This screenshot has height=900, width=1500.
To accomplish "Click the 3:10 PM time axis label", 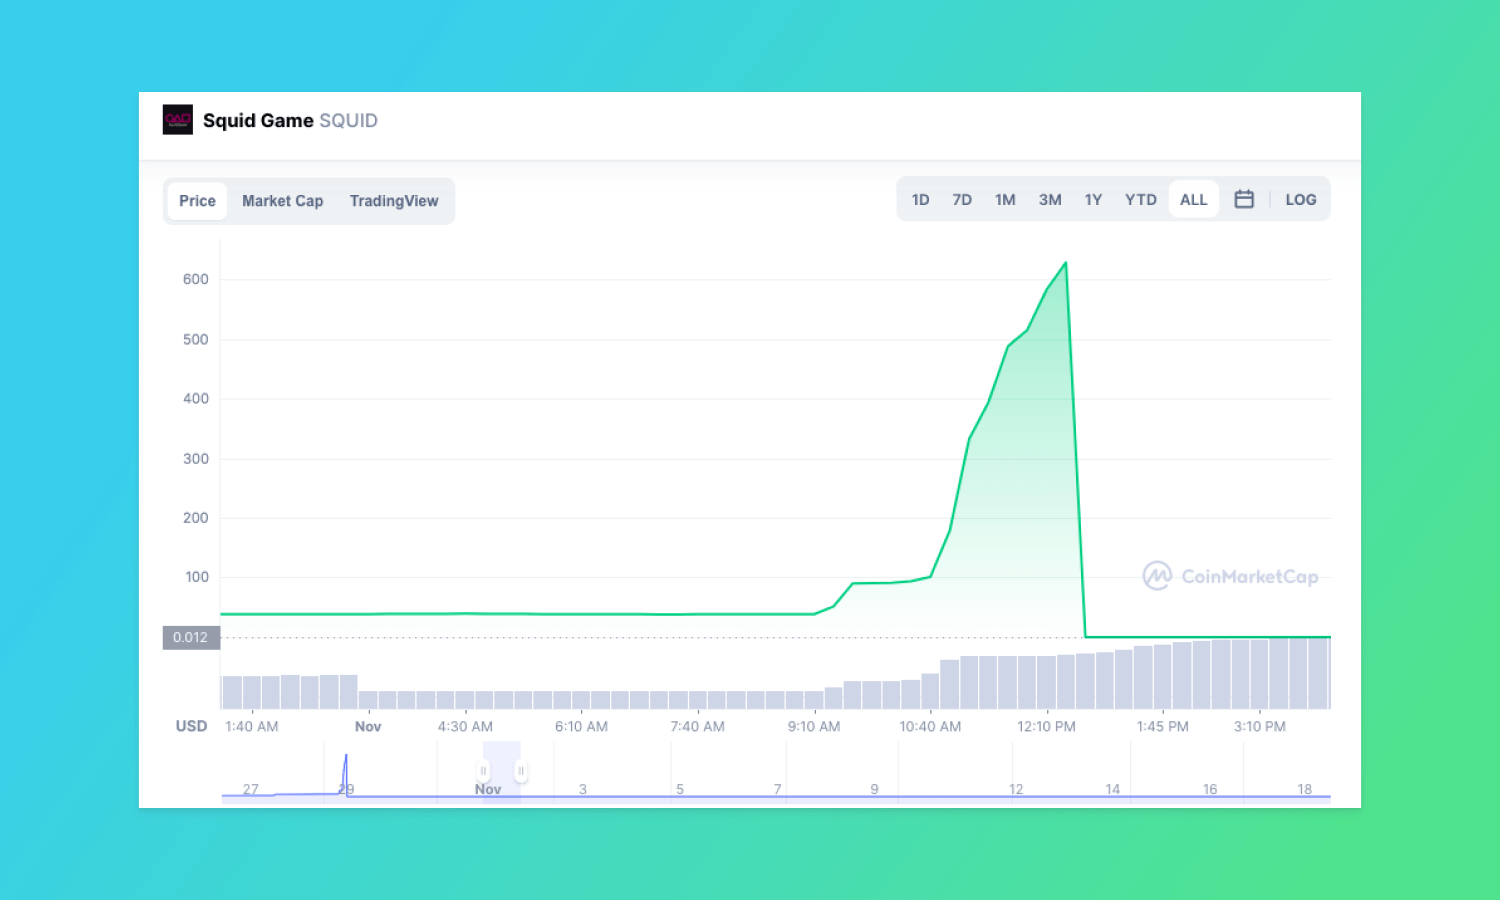I will click(1260, 727).
